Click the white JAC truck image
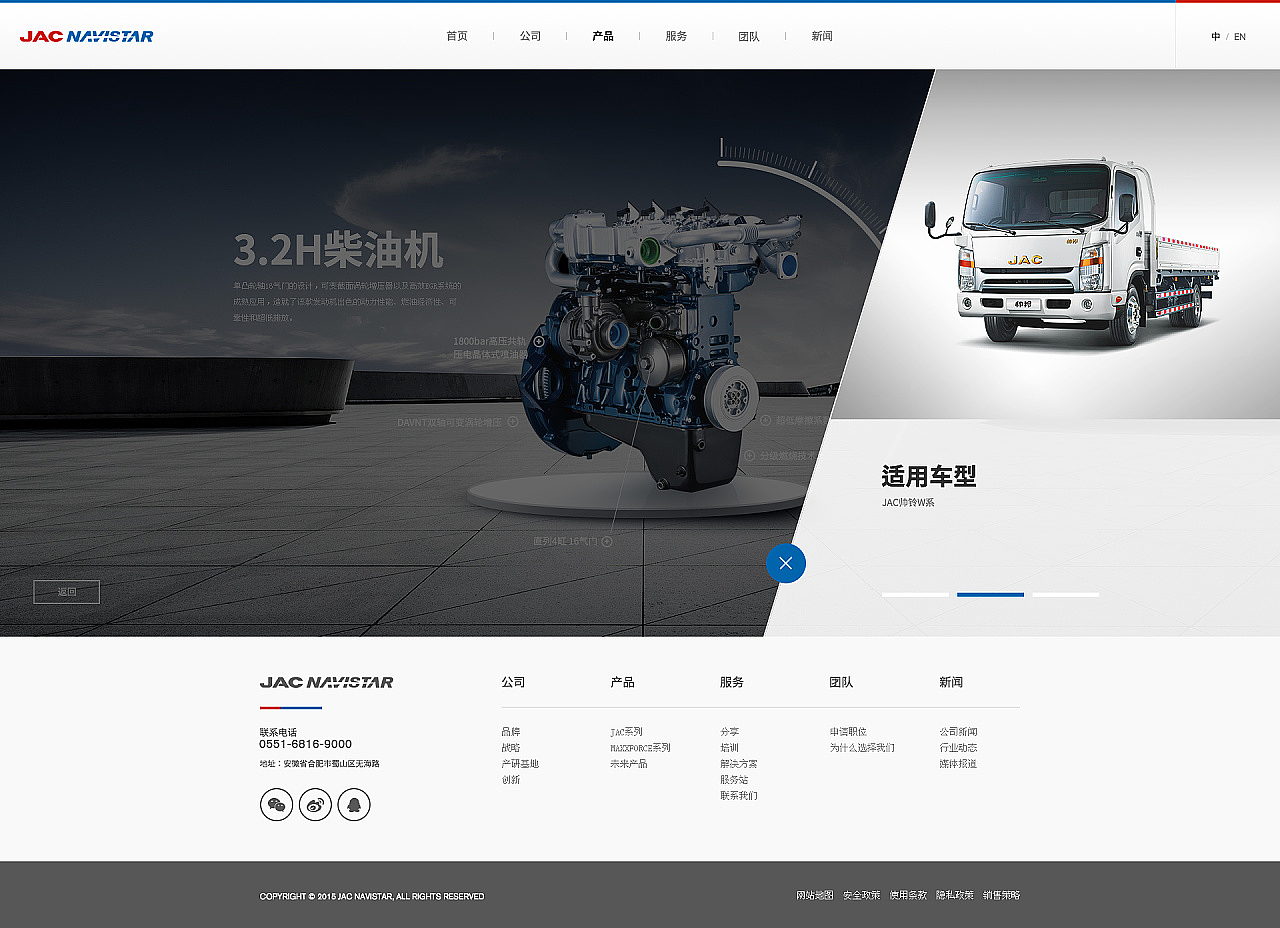Image resolution: width=1280 pixels, height=928 pixels. (1072, 250)
